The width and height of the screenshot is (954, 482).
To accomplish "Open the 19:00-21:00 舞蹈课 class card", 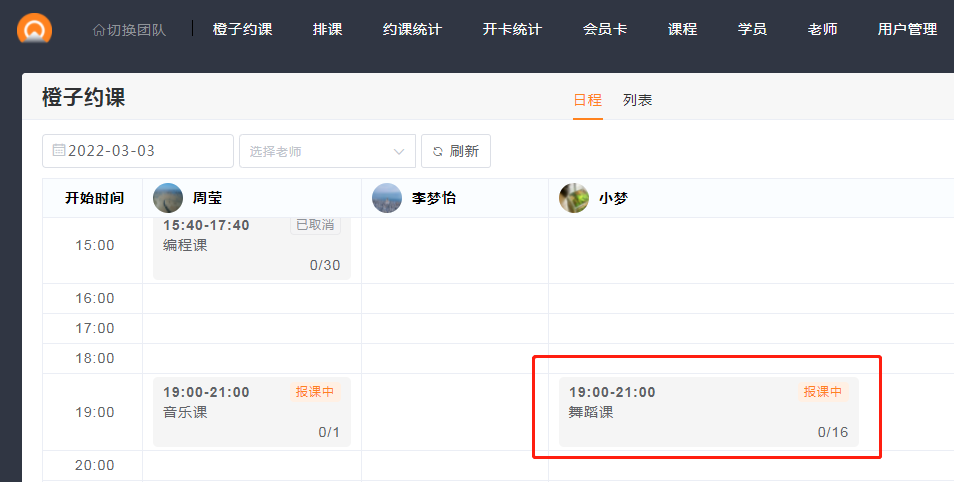I will [705, 412].
